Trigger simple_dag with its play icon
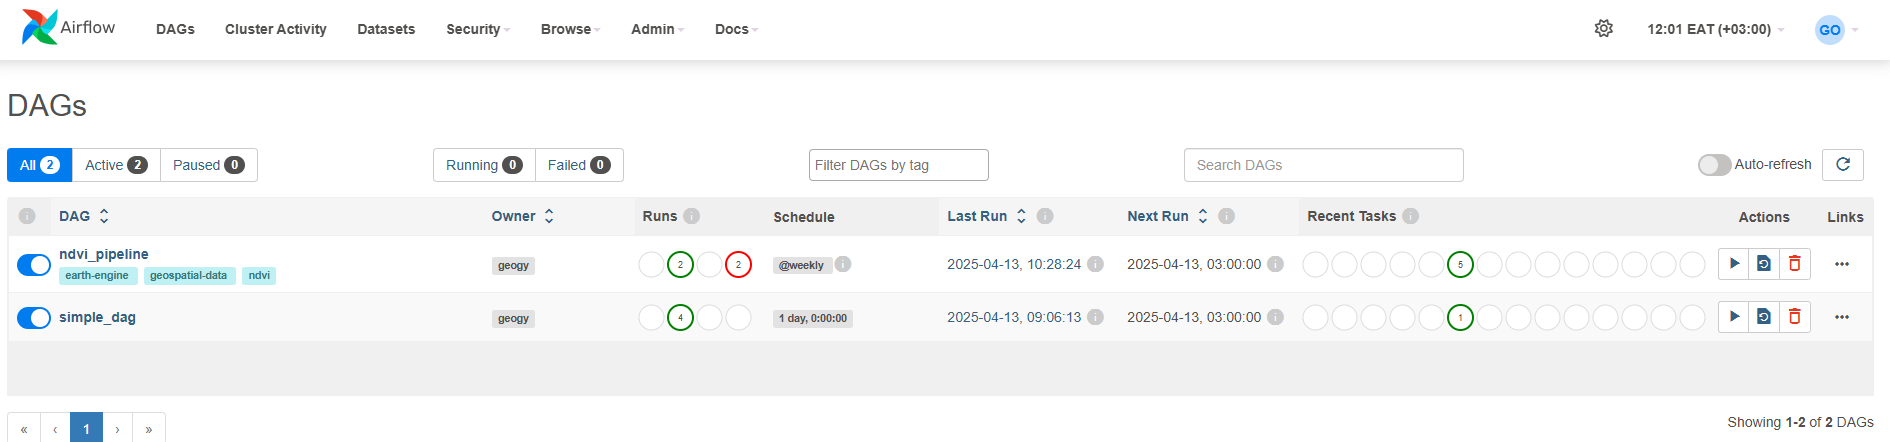Screen dimensions: 1890x442 (x=1734, y=317)
